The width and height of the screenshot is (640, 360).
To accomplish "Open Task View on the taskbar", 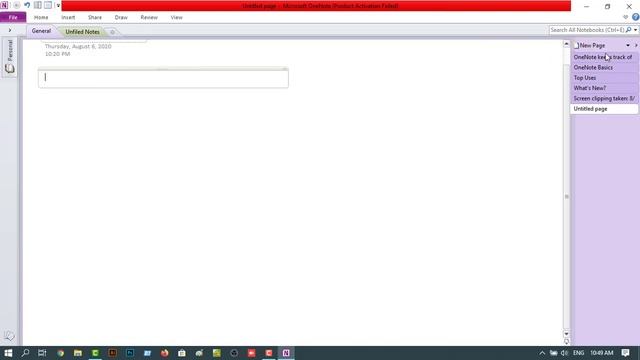I will (x=42, y=353).
